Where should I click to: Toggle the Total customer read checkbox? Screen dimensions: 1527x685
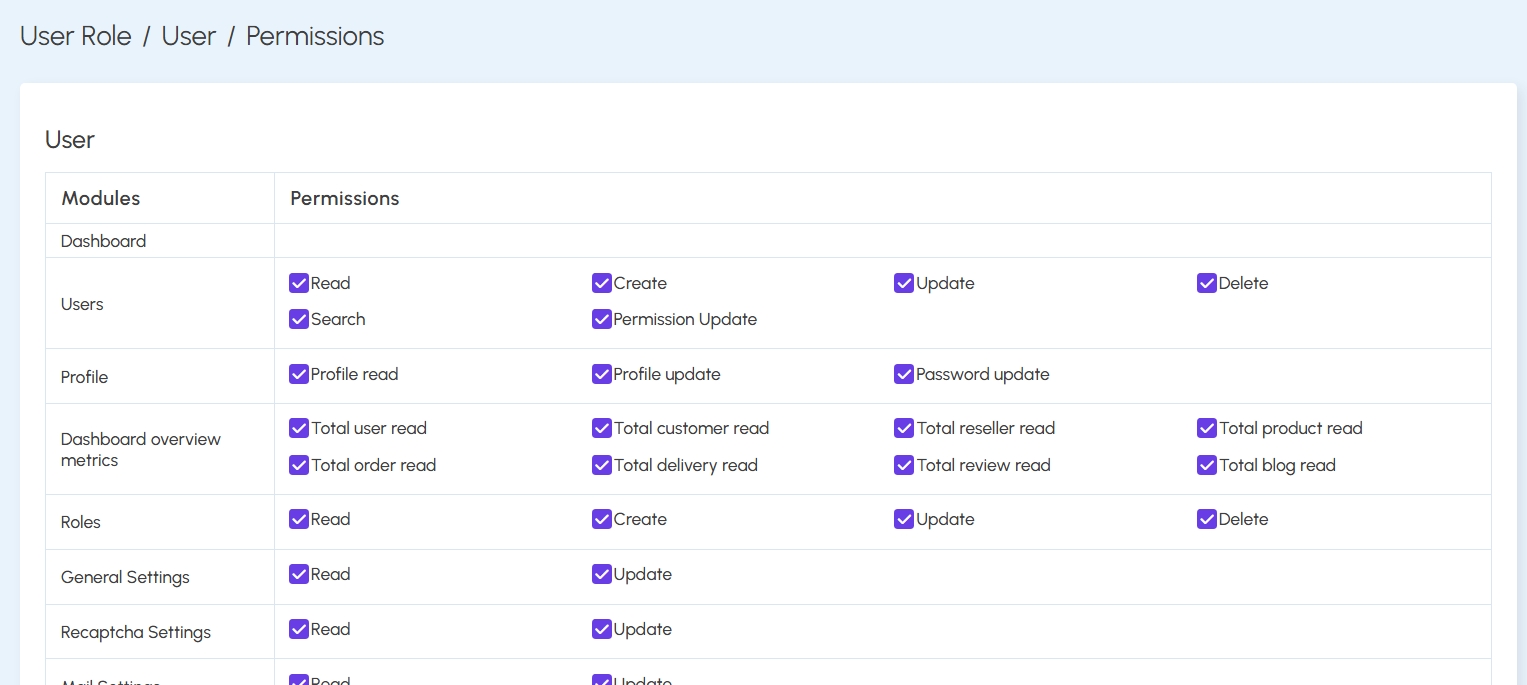pos(602,428)
